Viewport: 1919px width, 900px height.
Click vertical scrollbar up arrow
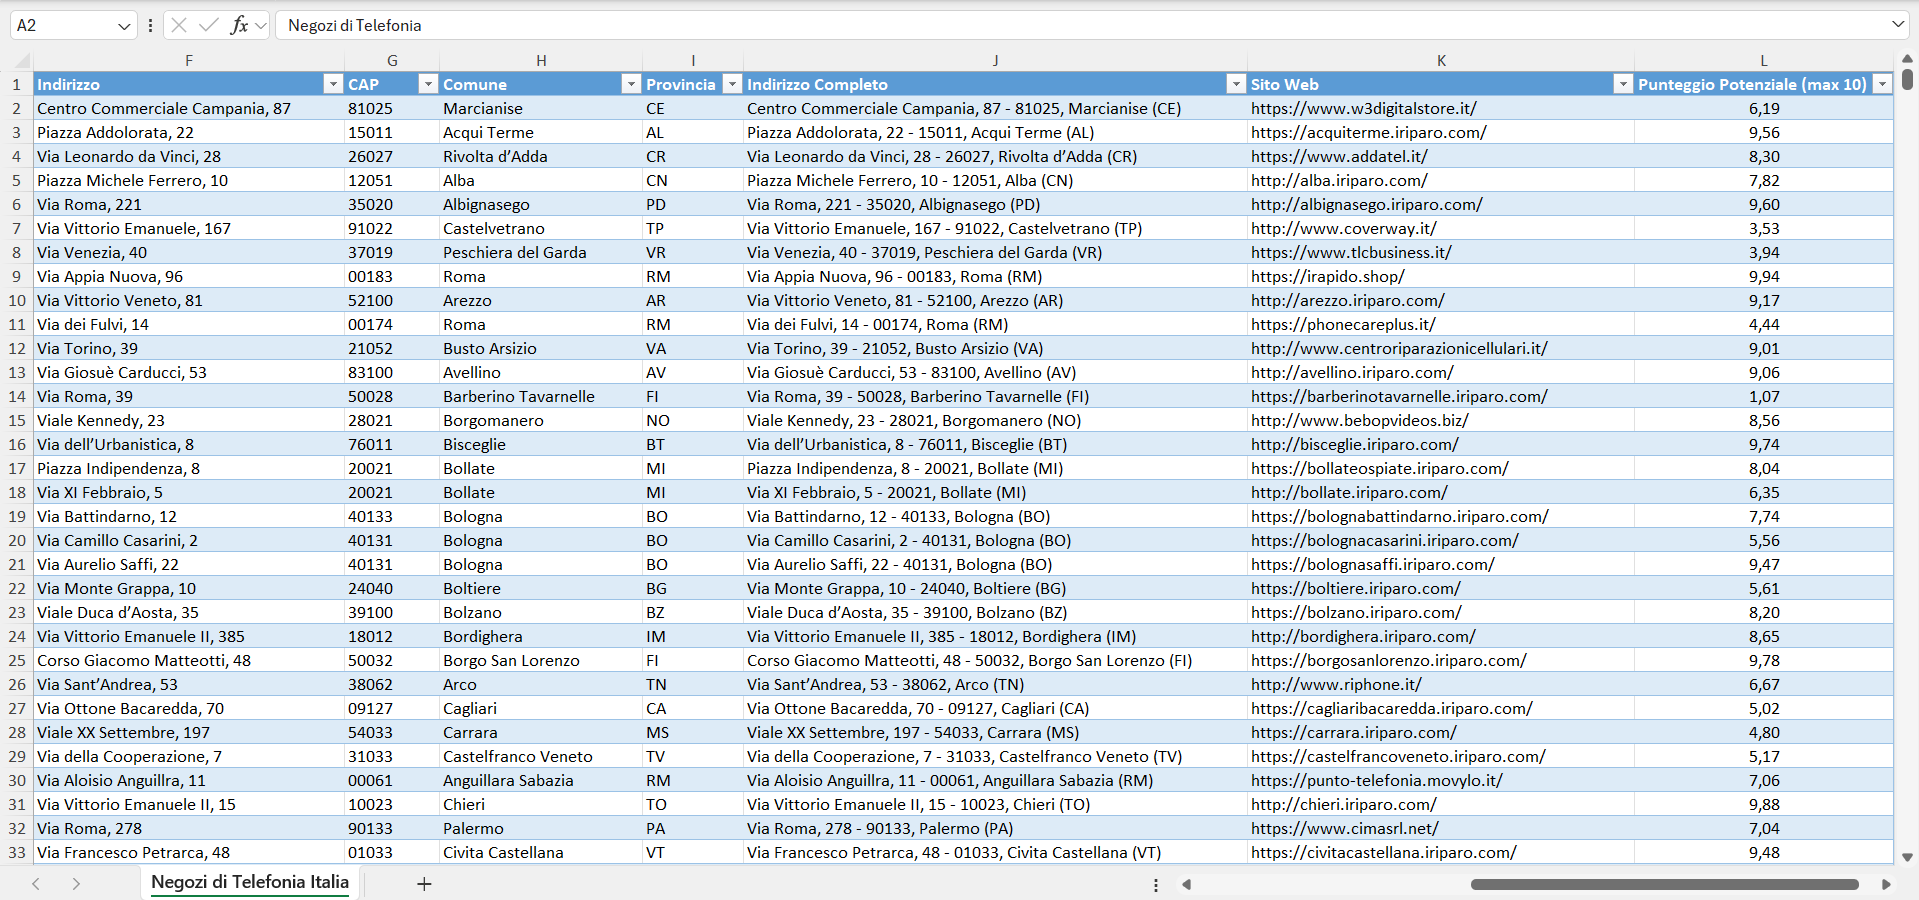point(1907,59)
